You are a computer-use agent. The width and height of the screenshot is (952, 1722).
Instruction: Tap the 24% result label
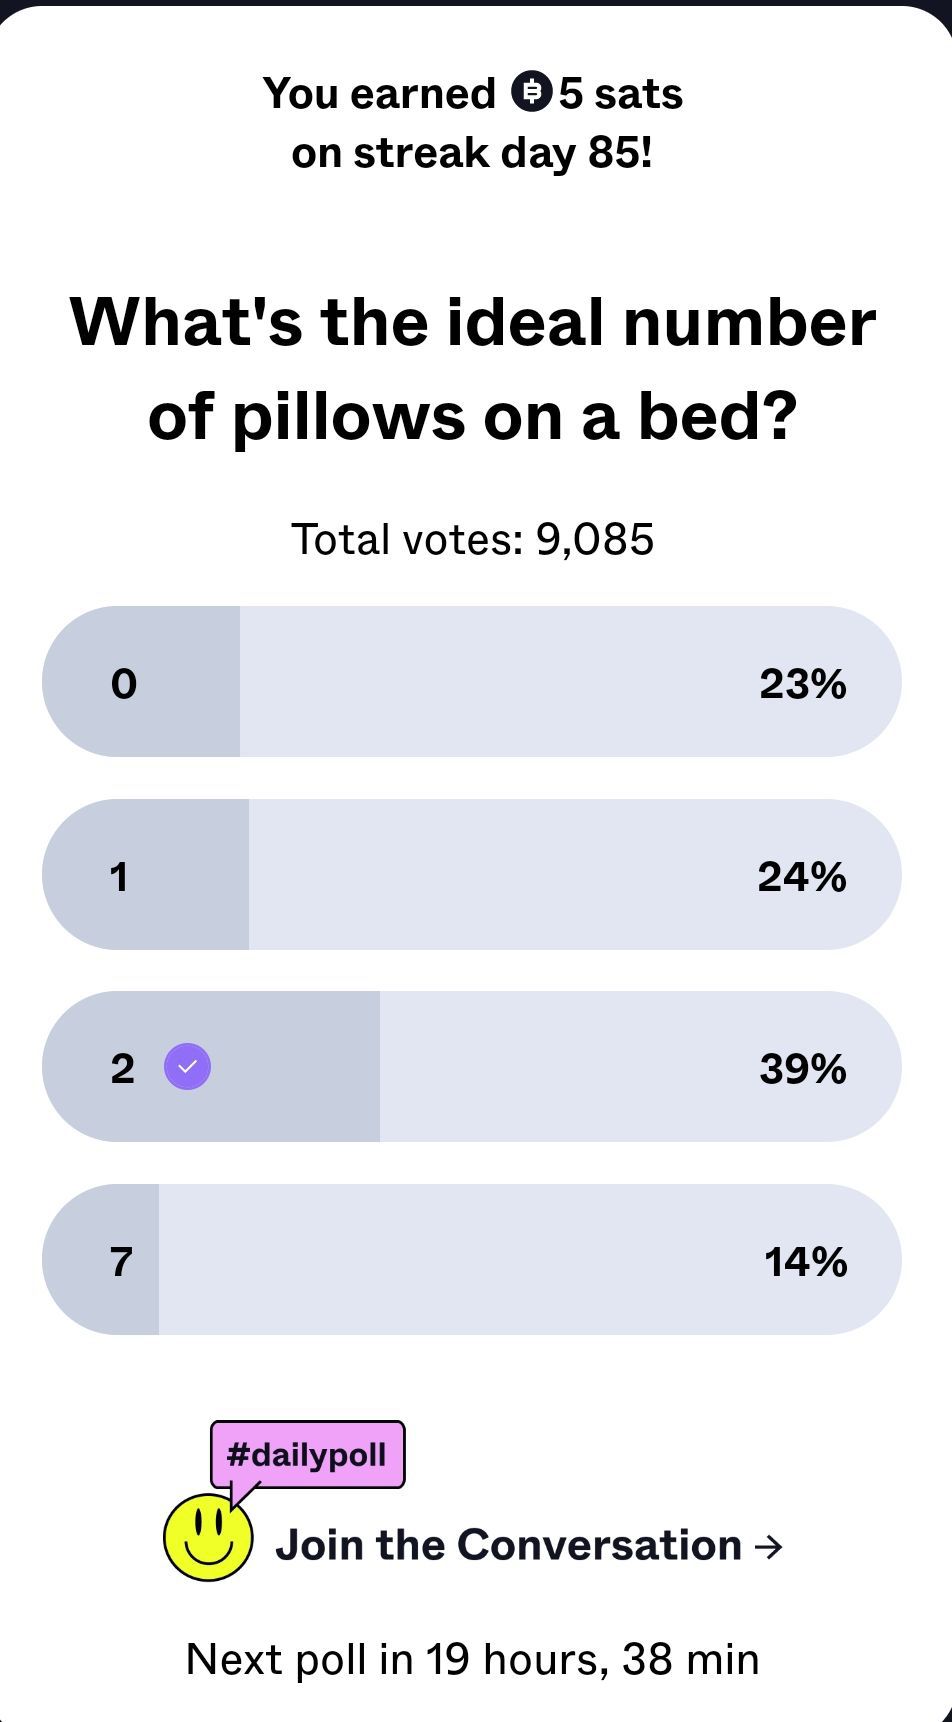click(802, 877)
